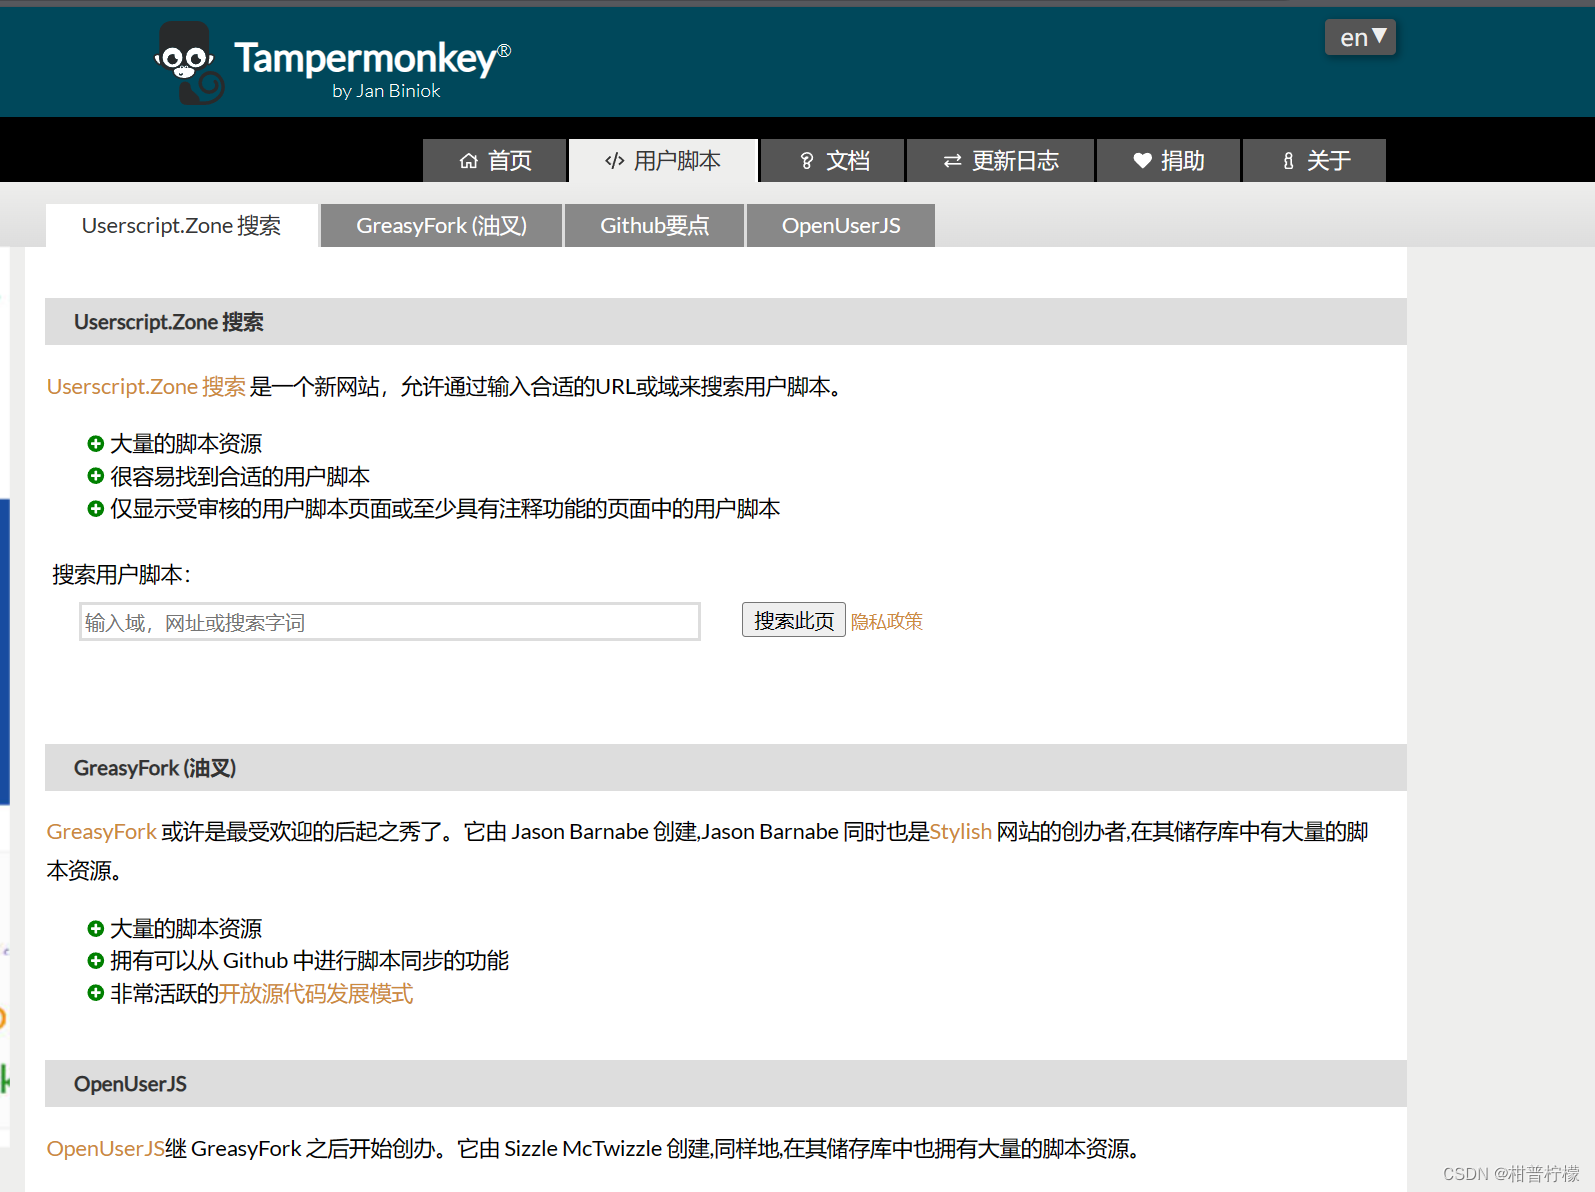
Task: Click the 搜索此页 button
Action: [x=794, y=620]
